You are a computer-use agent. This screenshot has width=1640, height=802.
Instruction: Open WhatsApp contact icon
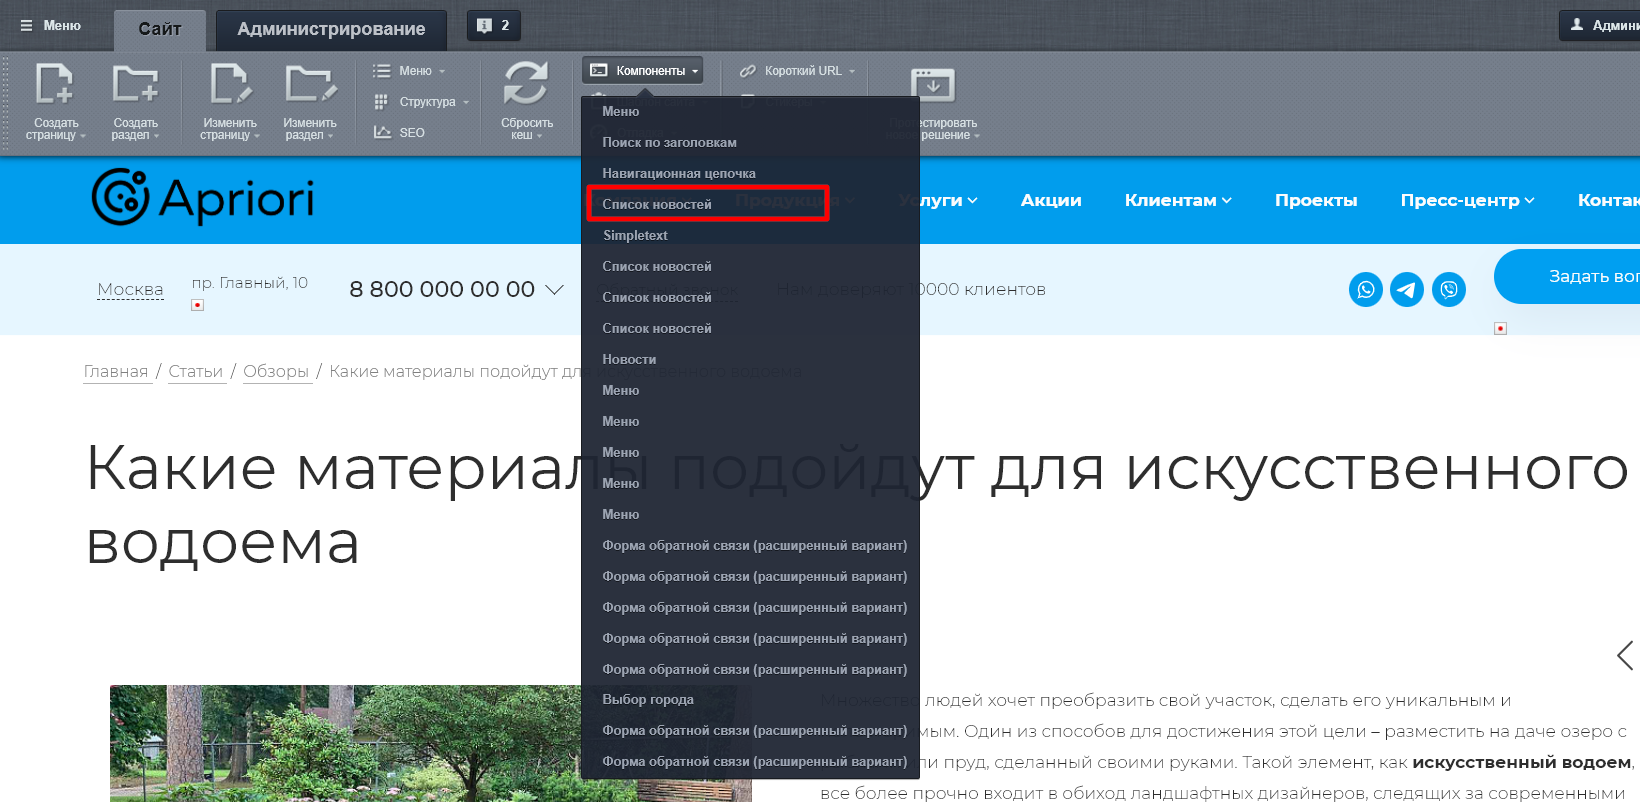(x=1365, y=290)
